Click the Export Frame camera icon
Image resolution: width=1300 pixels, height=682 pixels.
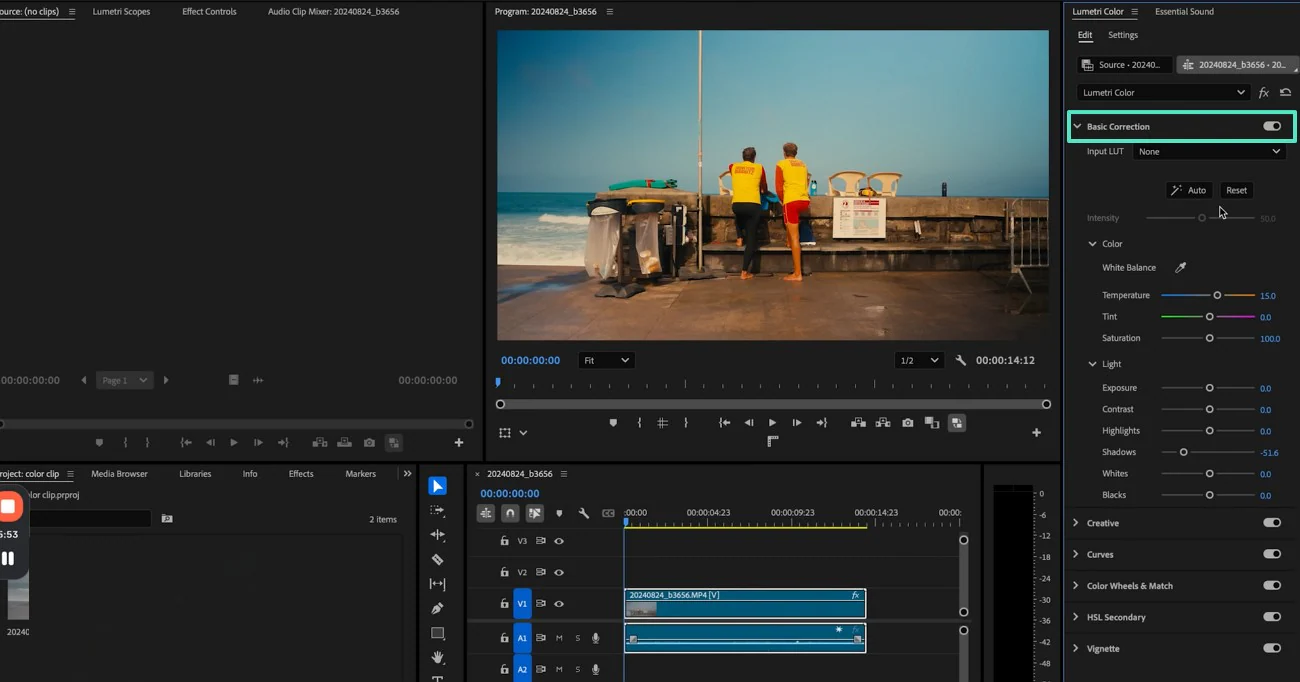click(907, 423)
